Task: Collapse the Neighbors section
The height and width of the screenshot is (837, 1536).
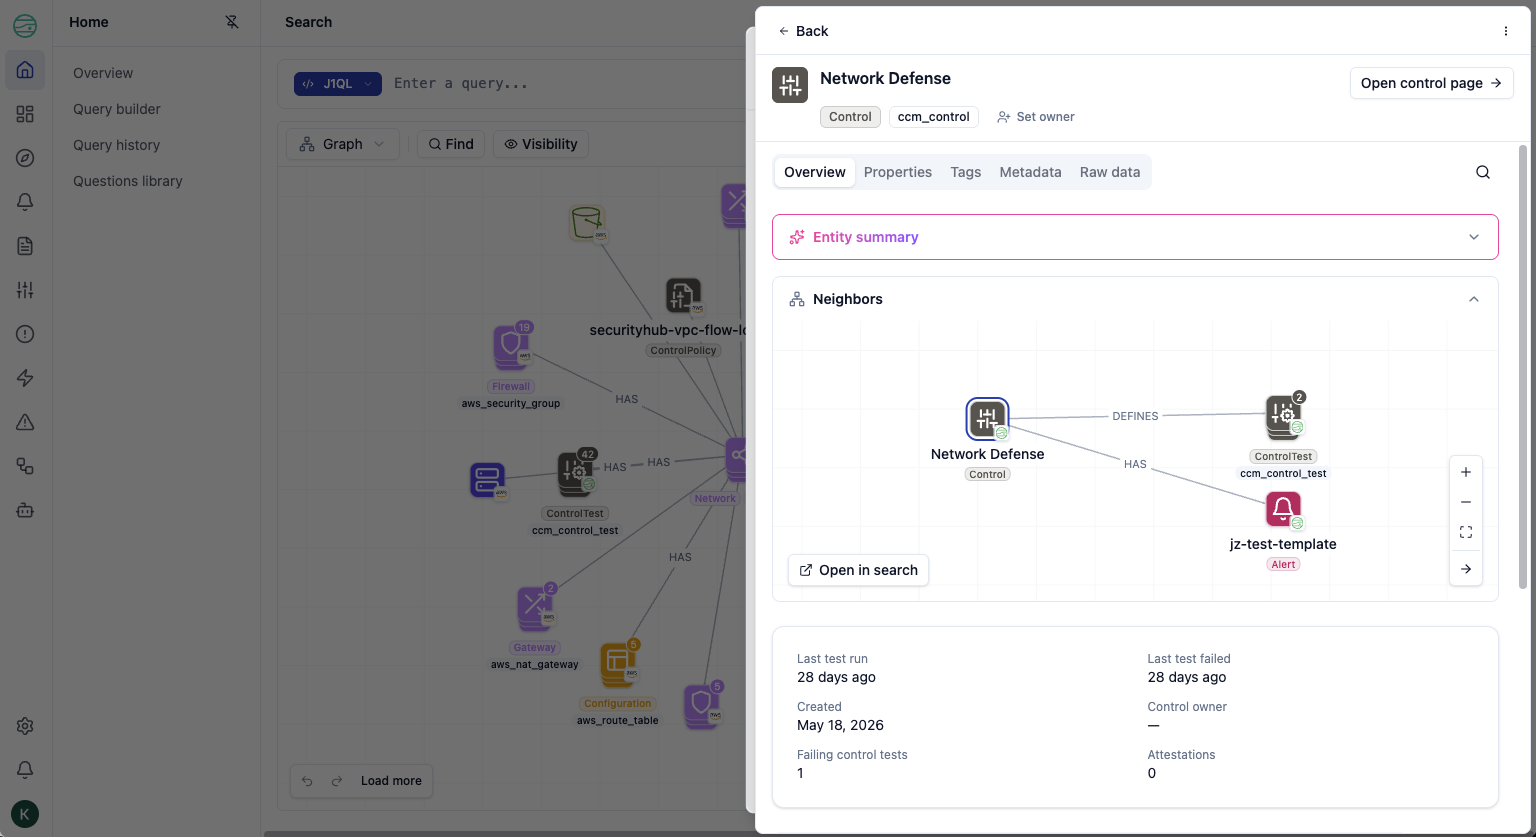Action: 1473,299
